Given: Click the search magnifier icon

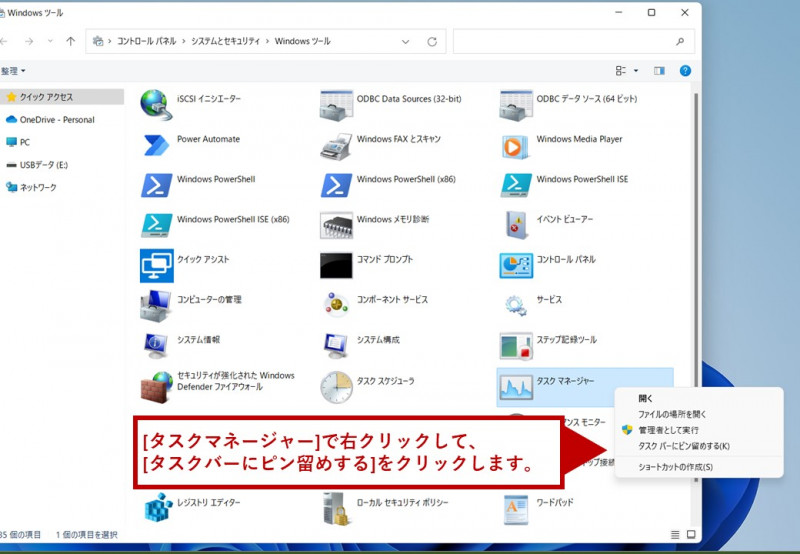Looking at the screenshot, I should click(680, 41).
